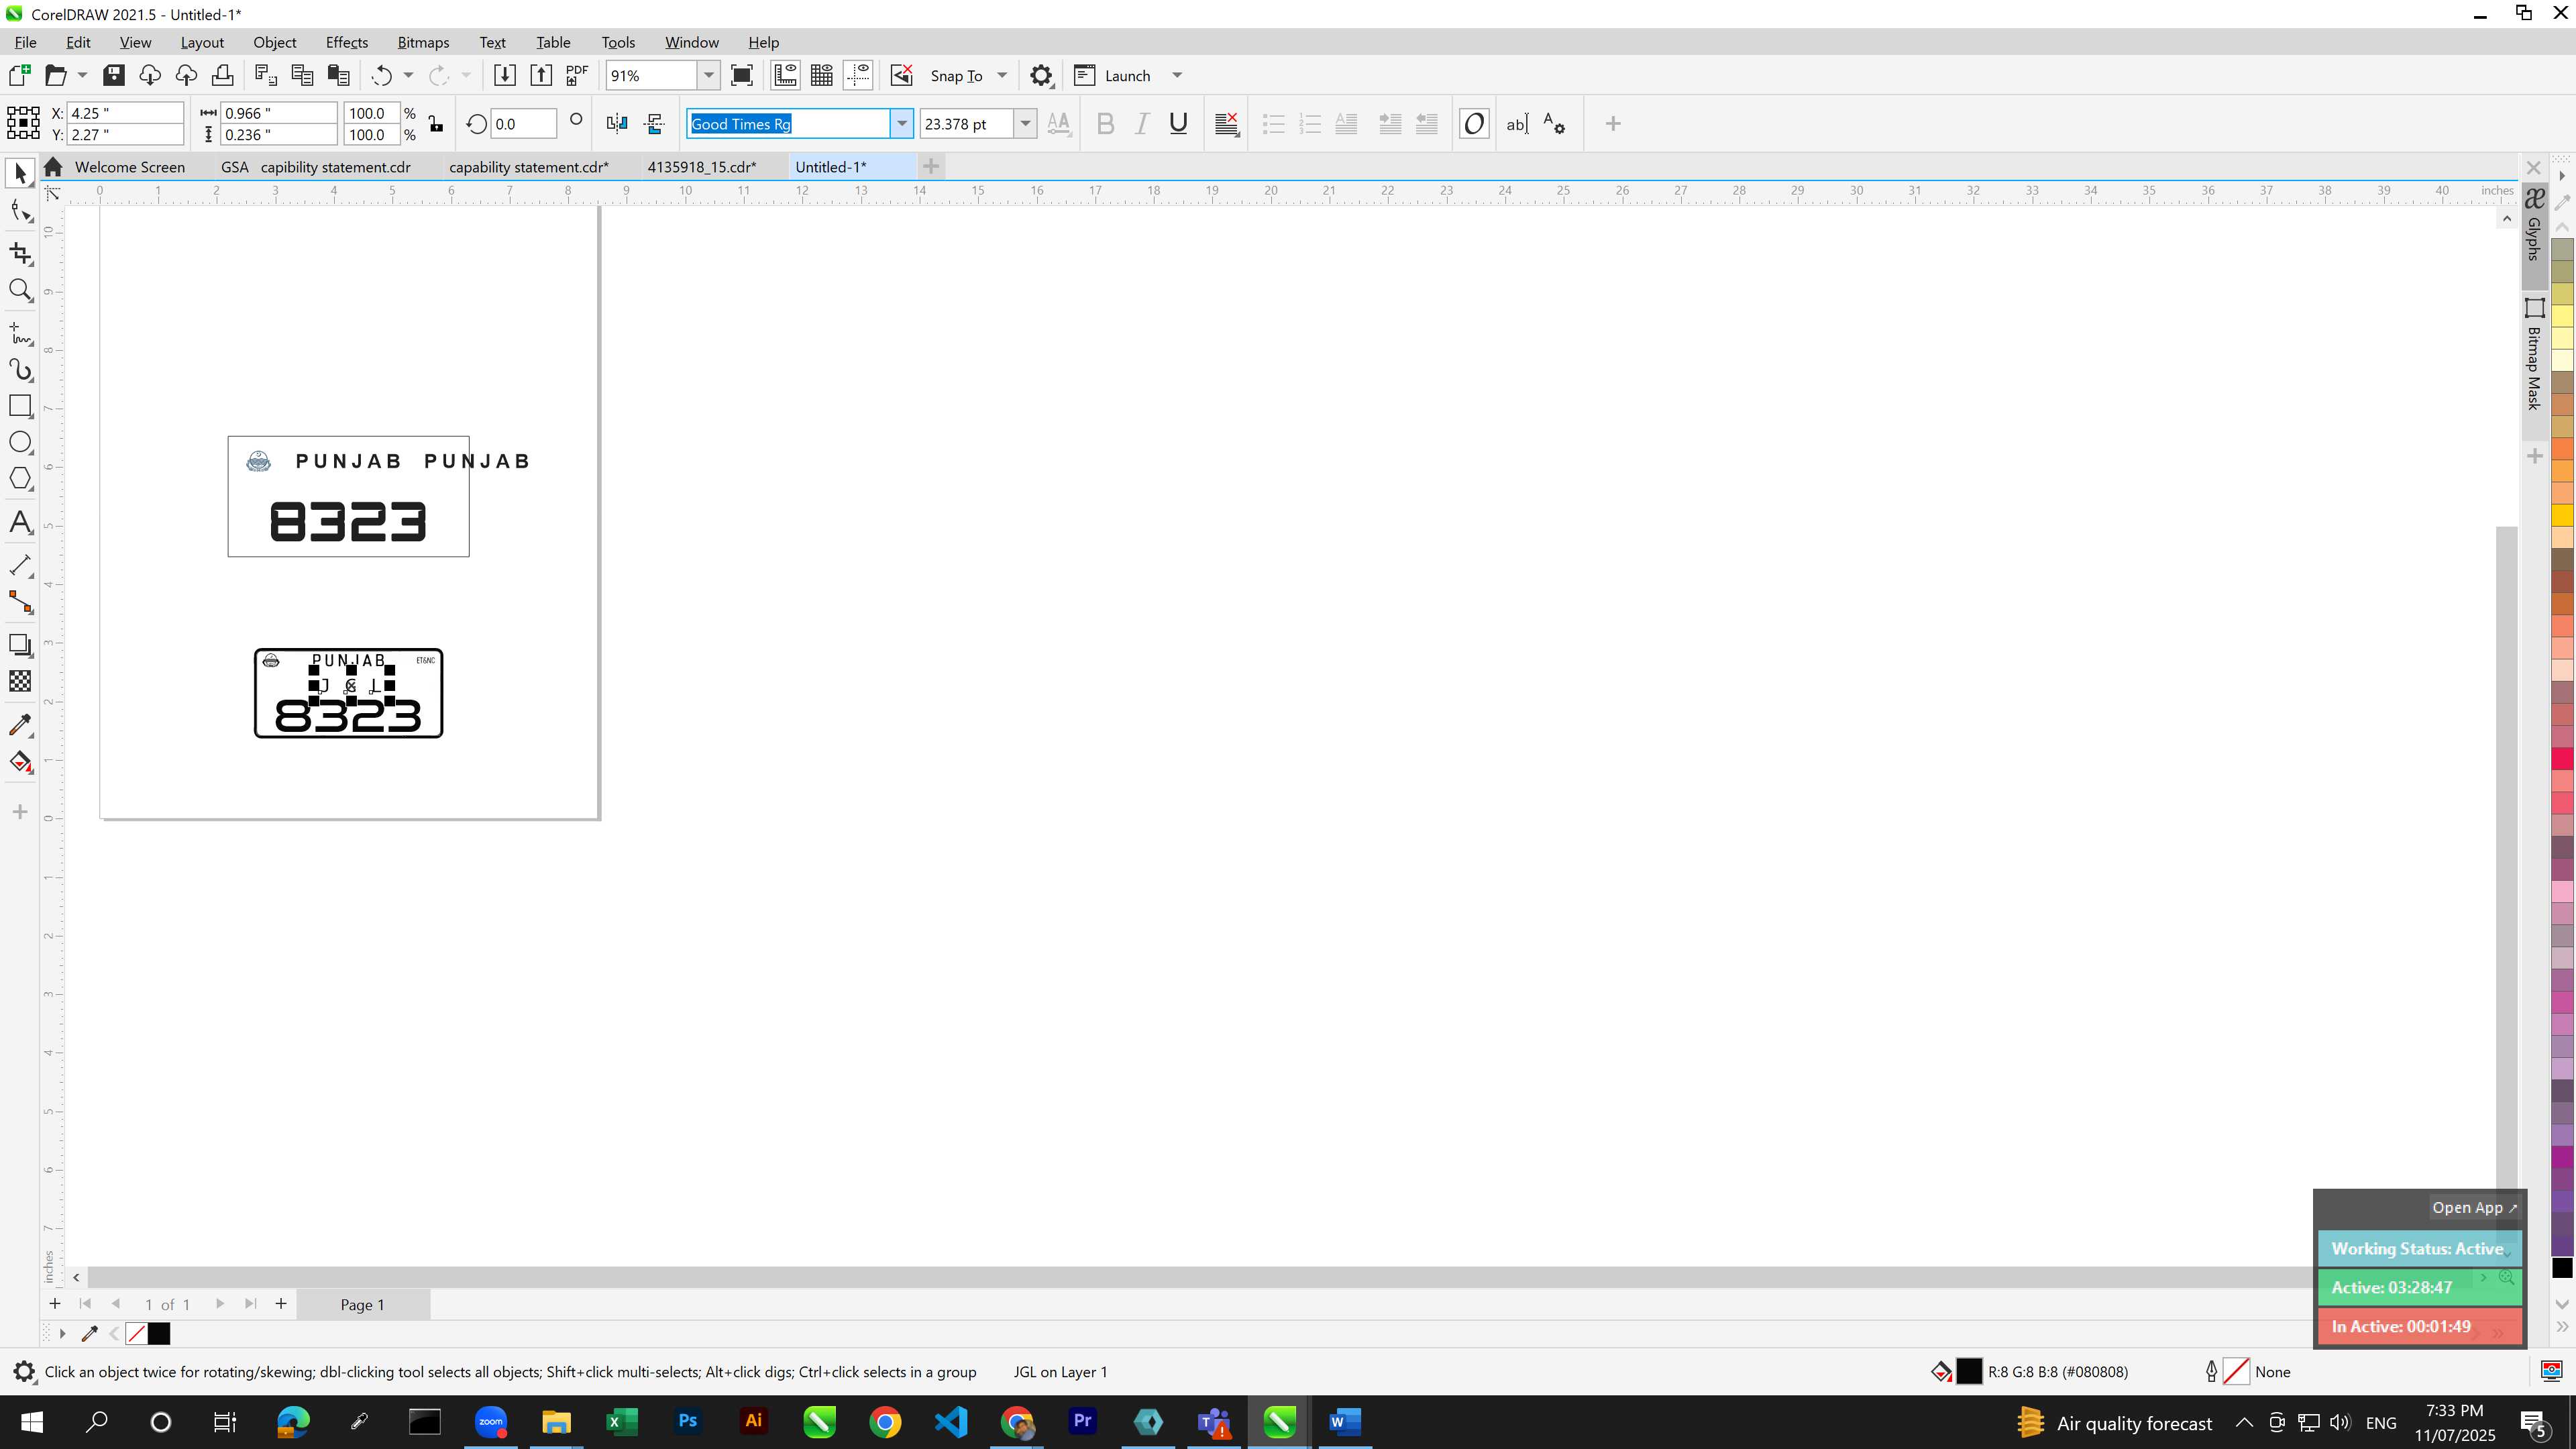Select the Shape edit tool
The image size is (2576, 1449).
click(x=20, y=211)
